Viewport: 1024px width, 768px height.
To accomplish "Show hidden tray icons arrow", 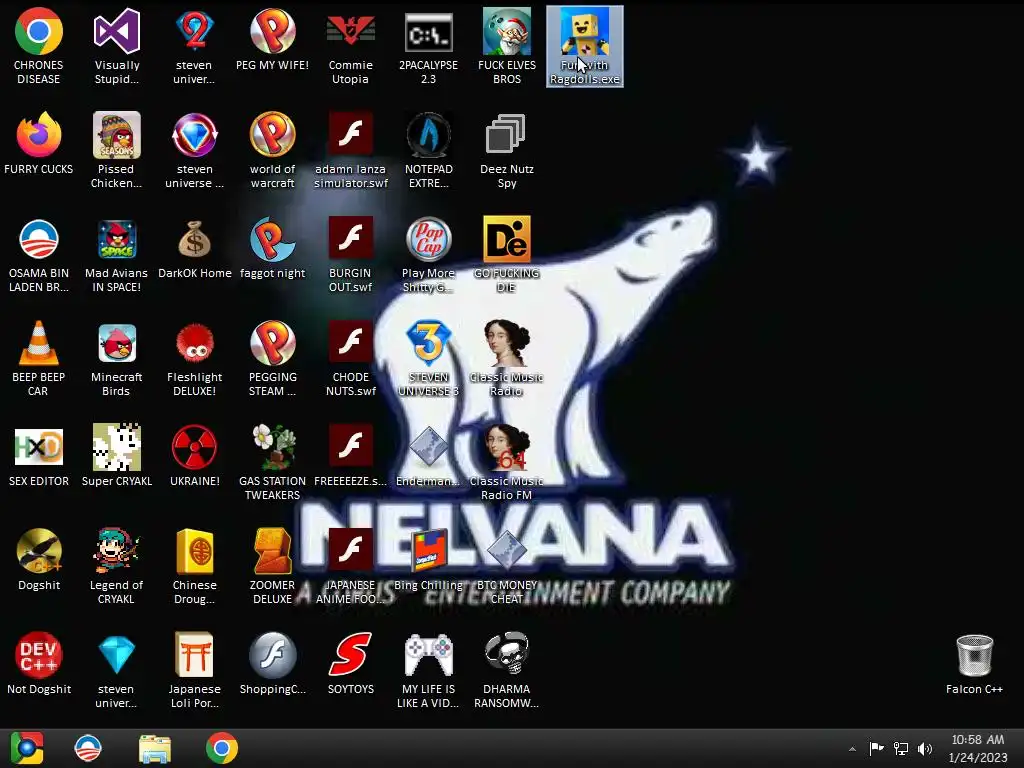I will (x=852, y=749).
